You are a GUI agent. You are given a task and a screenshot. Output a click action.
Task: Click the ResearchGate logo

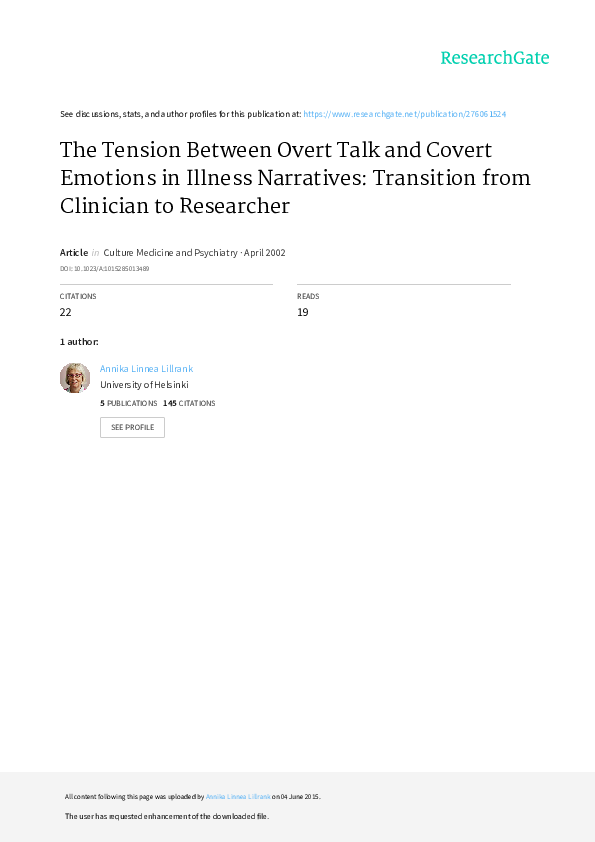point(495,58)
